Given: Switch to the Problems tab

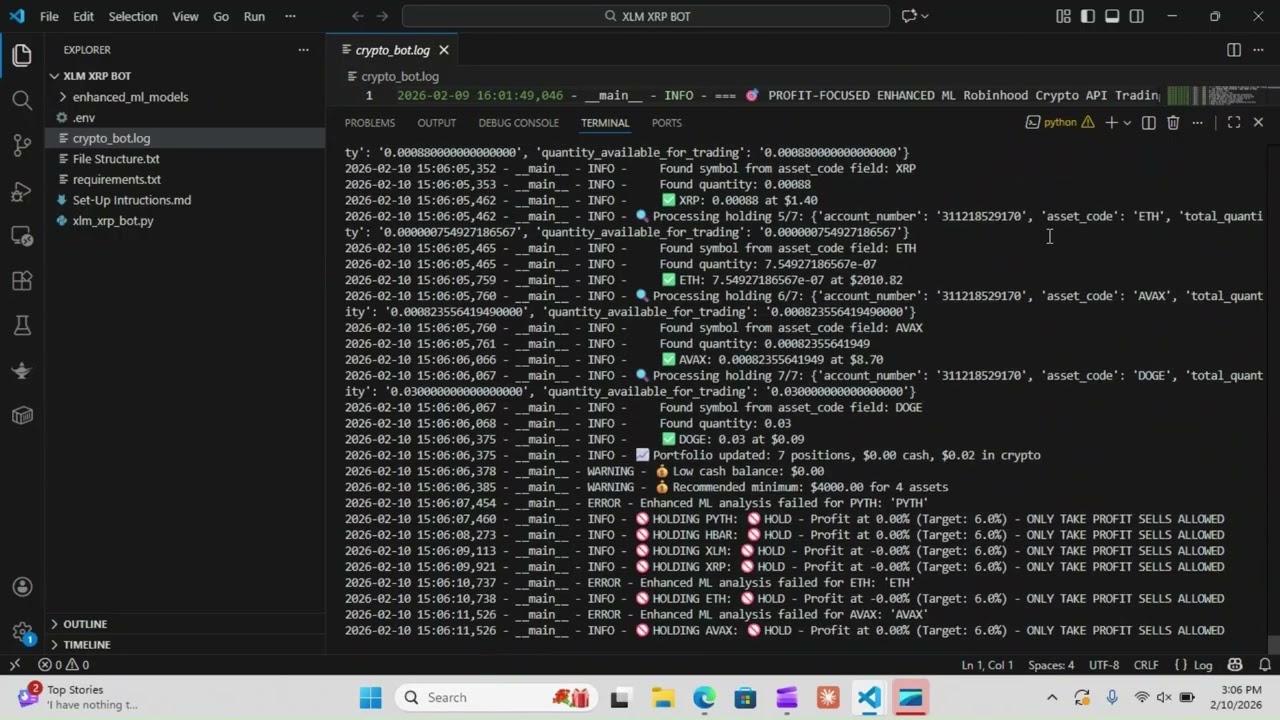Looking at the screenshot, I should pyautogui.click(x=369, y=123).
